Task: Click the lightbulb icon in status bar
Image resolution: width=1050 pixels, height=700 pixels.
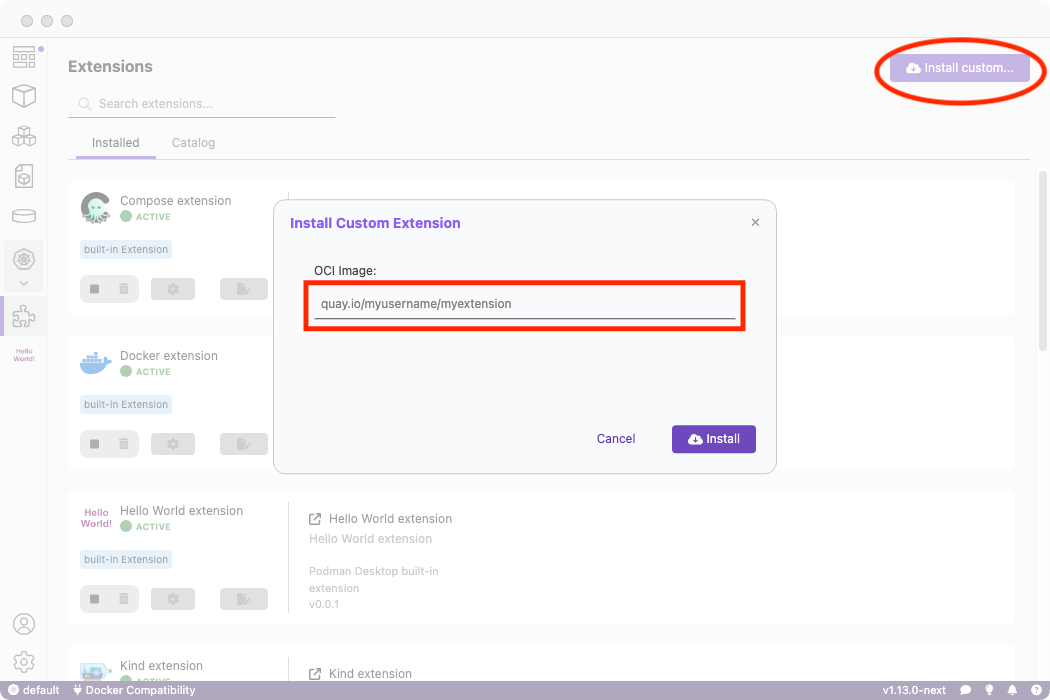Action: coord(989,690)
